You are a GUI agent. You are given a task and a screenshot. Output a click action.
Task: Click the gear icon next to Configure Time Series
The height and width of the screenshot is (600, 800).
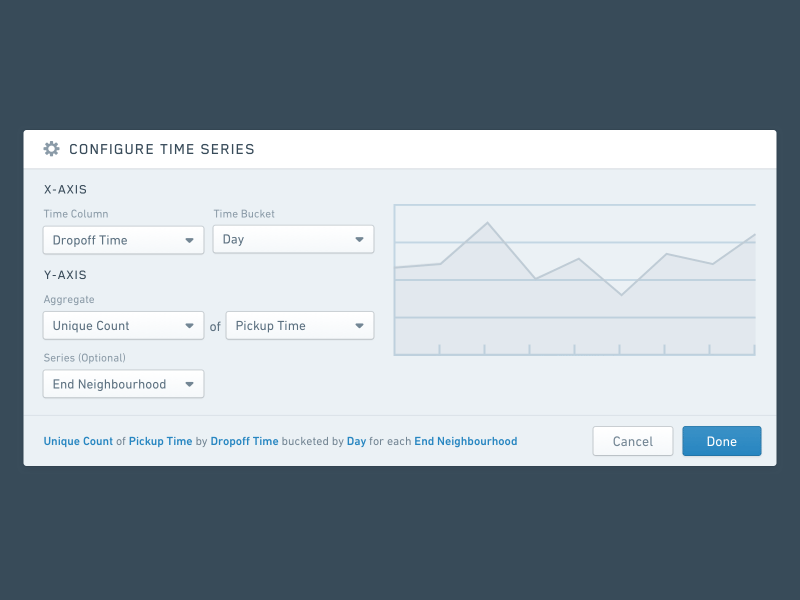[51, 148]
